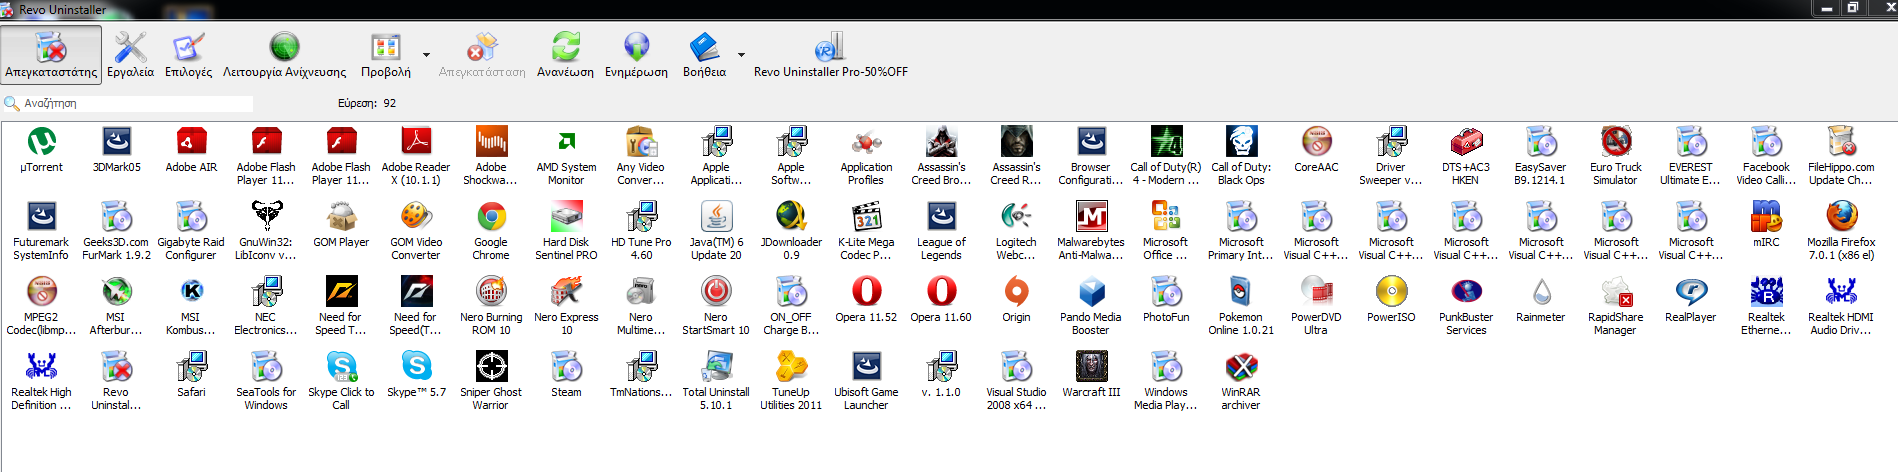The height and width of the screenshot is (472, 1898).
Task: Select the Opera 11.52 icon
Action: coord(866,292)
